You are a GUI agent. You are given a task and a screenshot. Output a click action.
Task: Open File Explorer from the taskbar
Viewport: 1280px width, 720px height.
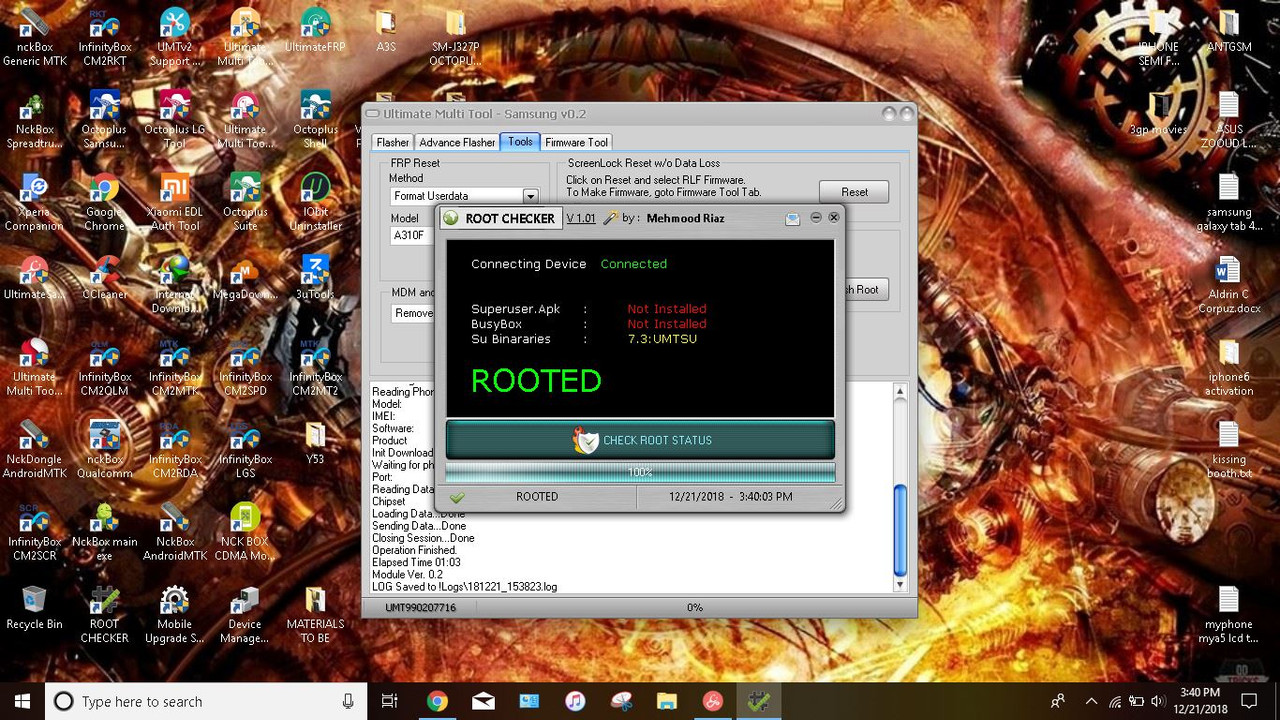[667, 701]
